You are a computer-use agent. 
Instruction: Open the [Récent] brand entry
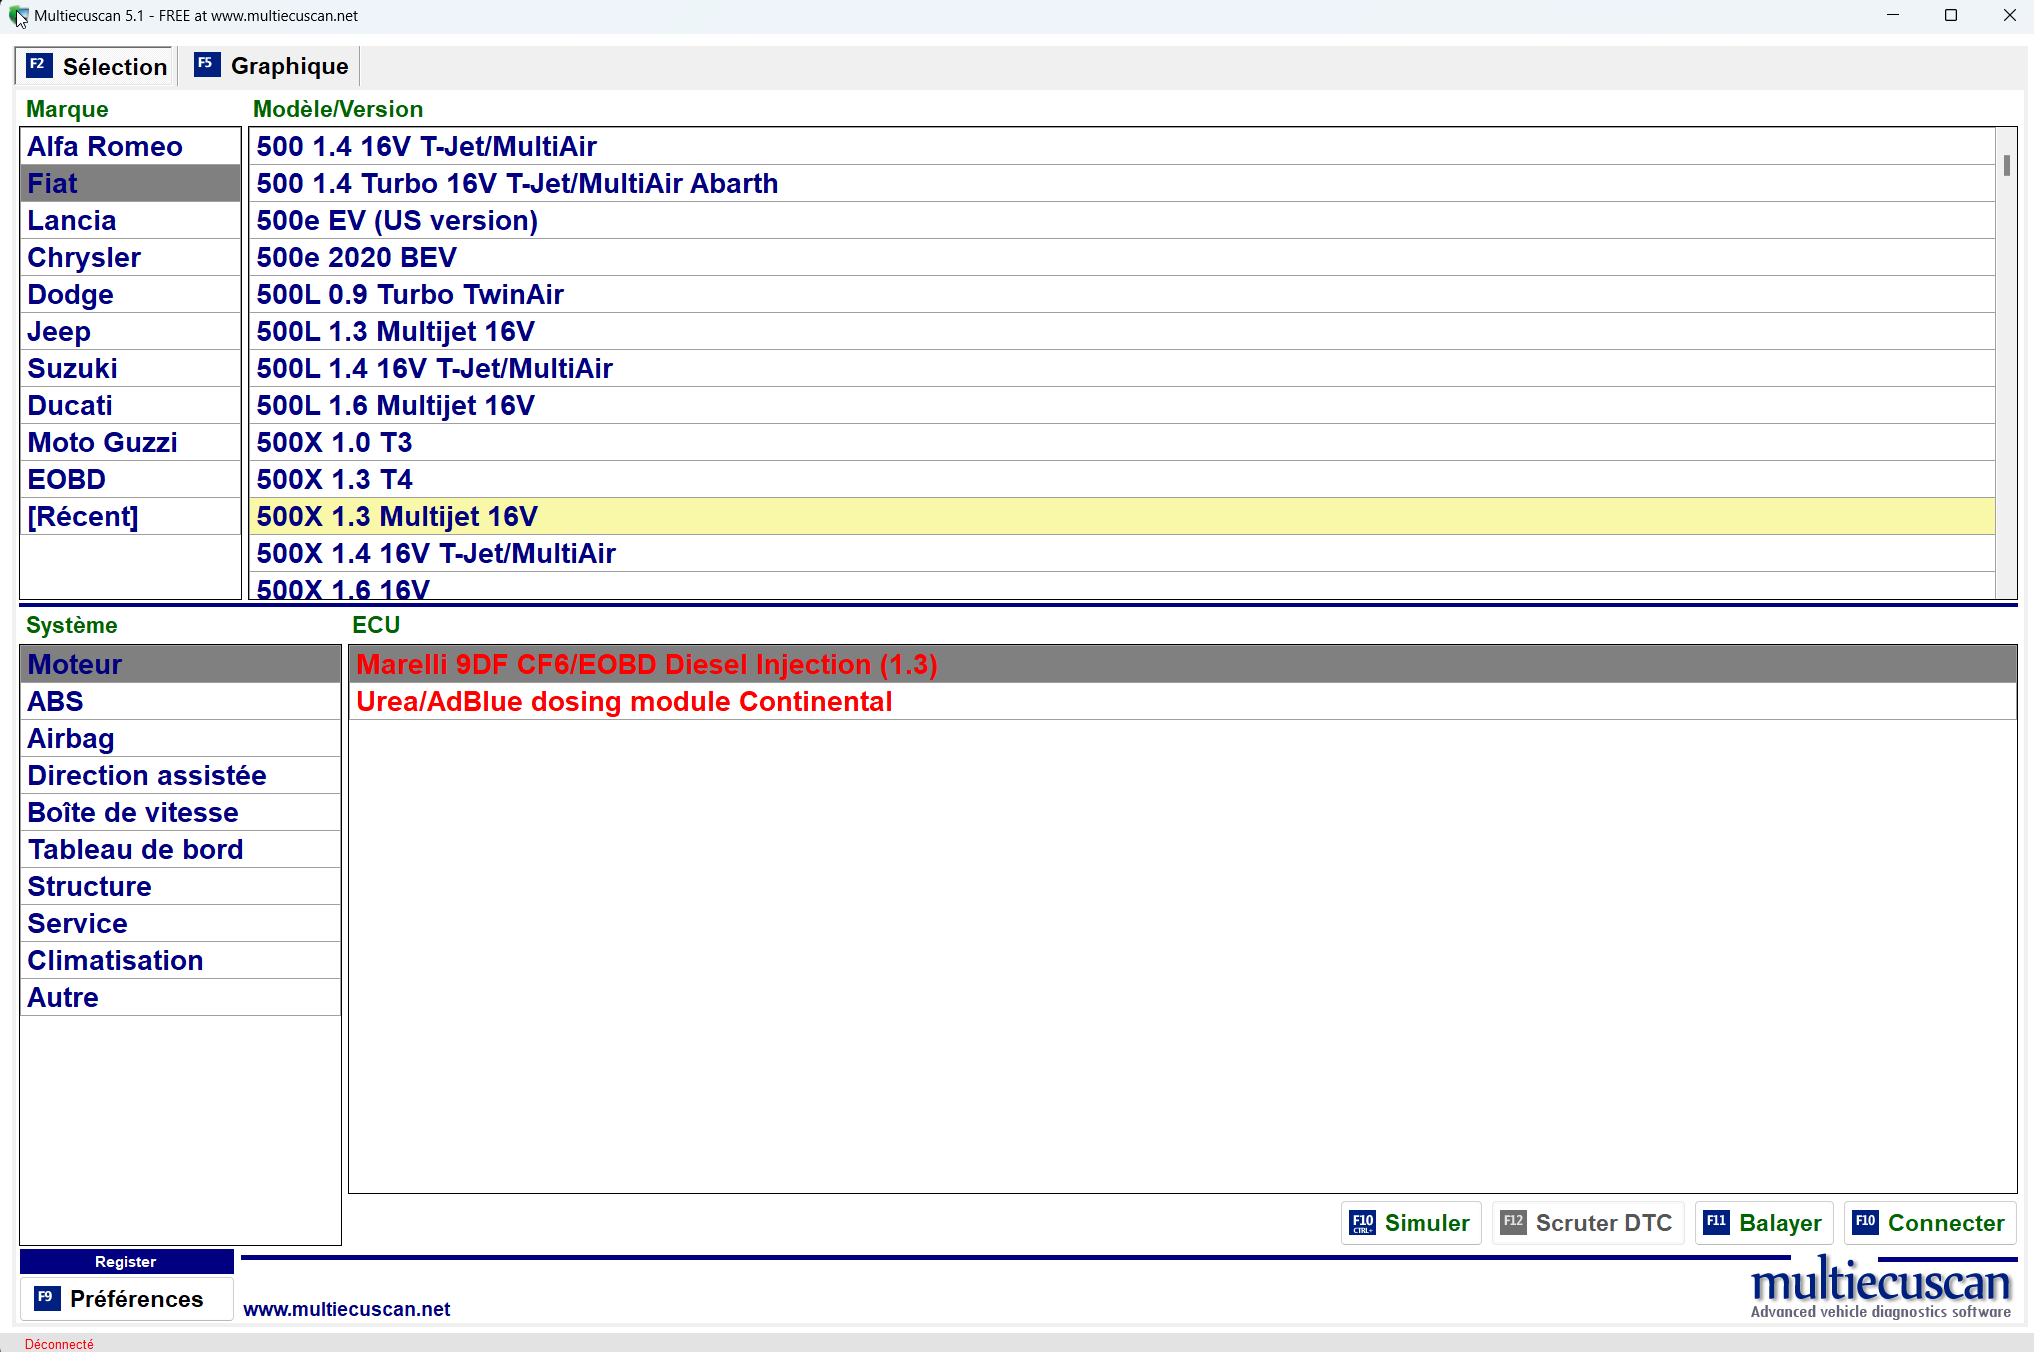coord(83,516)
